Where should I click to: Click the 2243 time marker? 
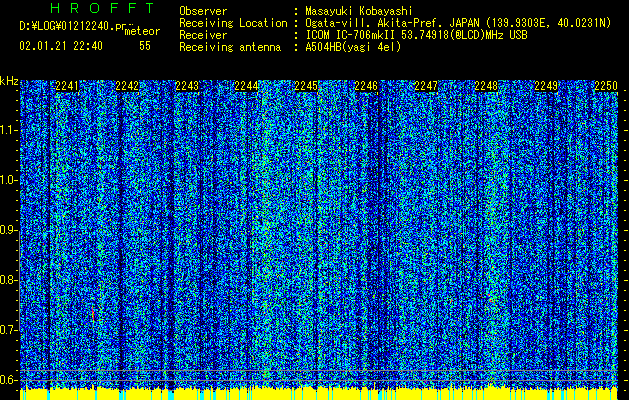point(187,86)
